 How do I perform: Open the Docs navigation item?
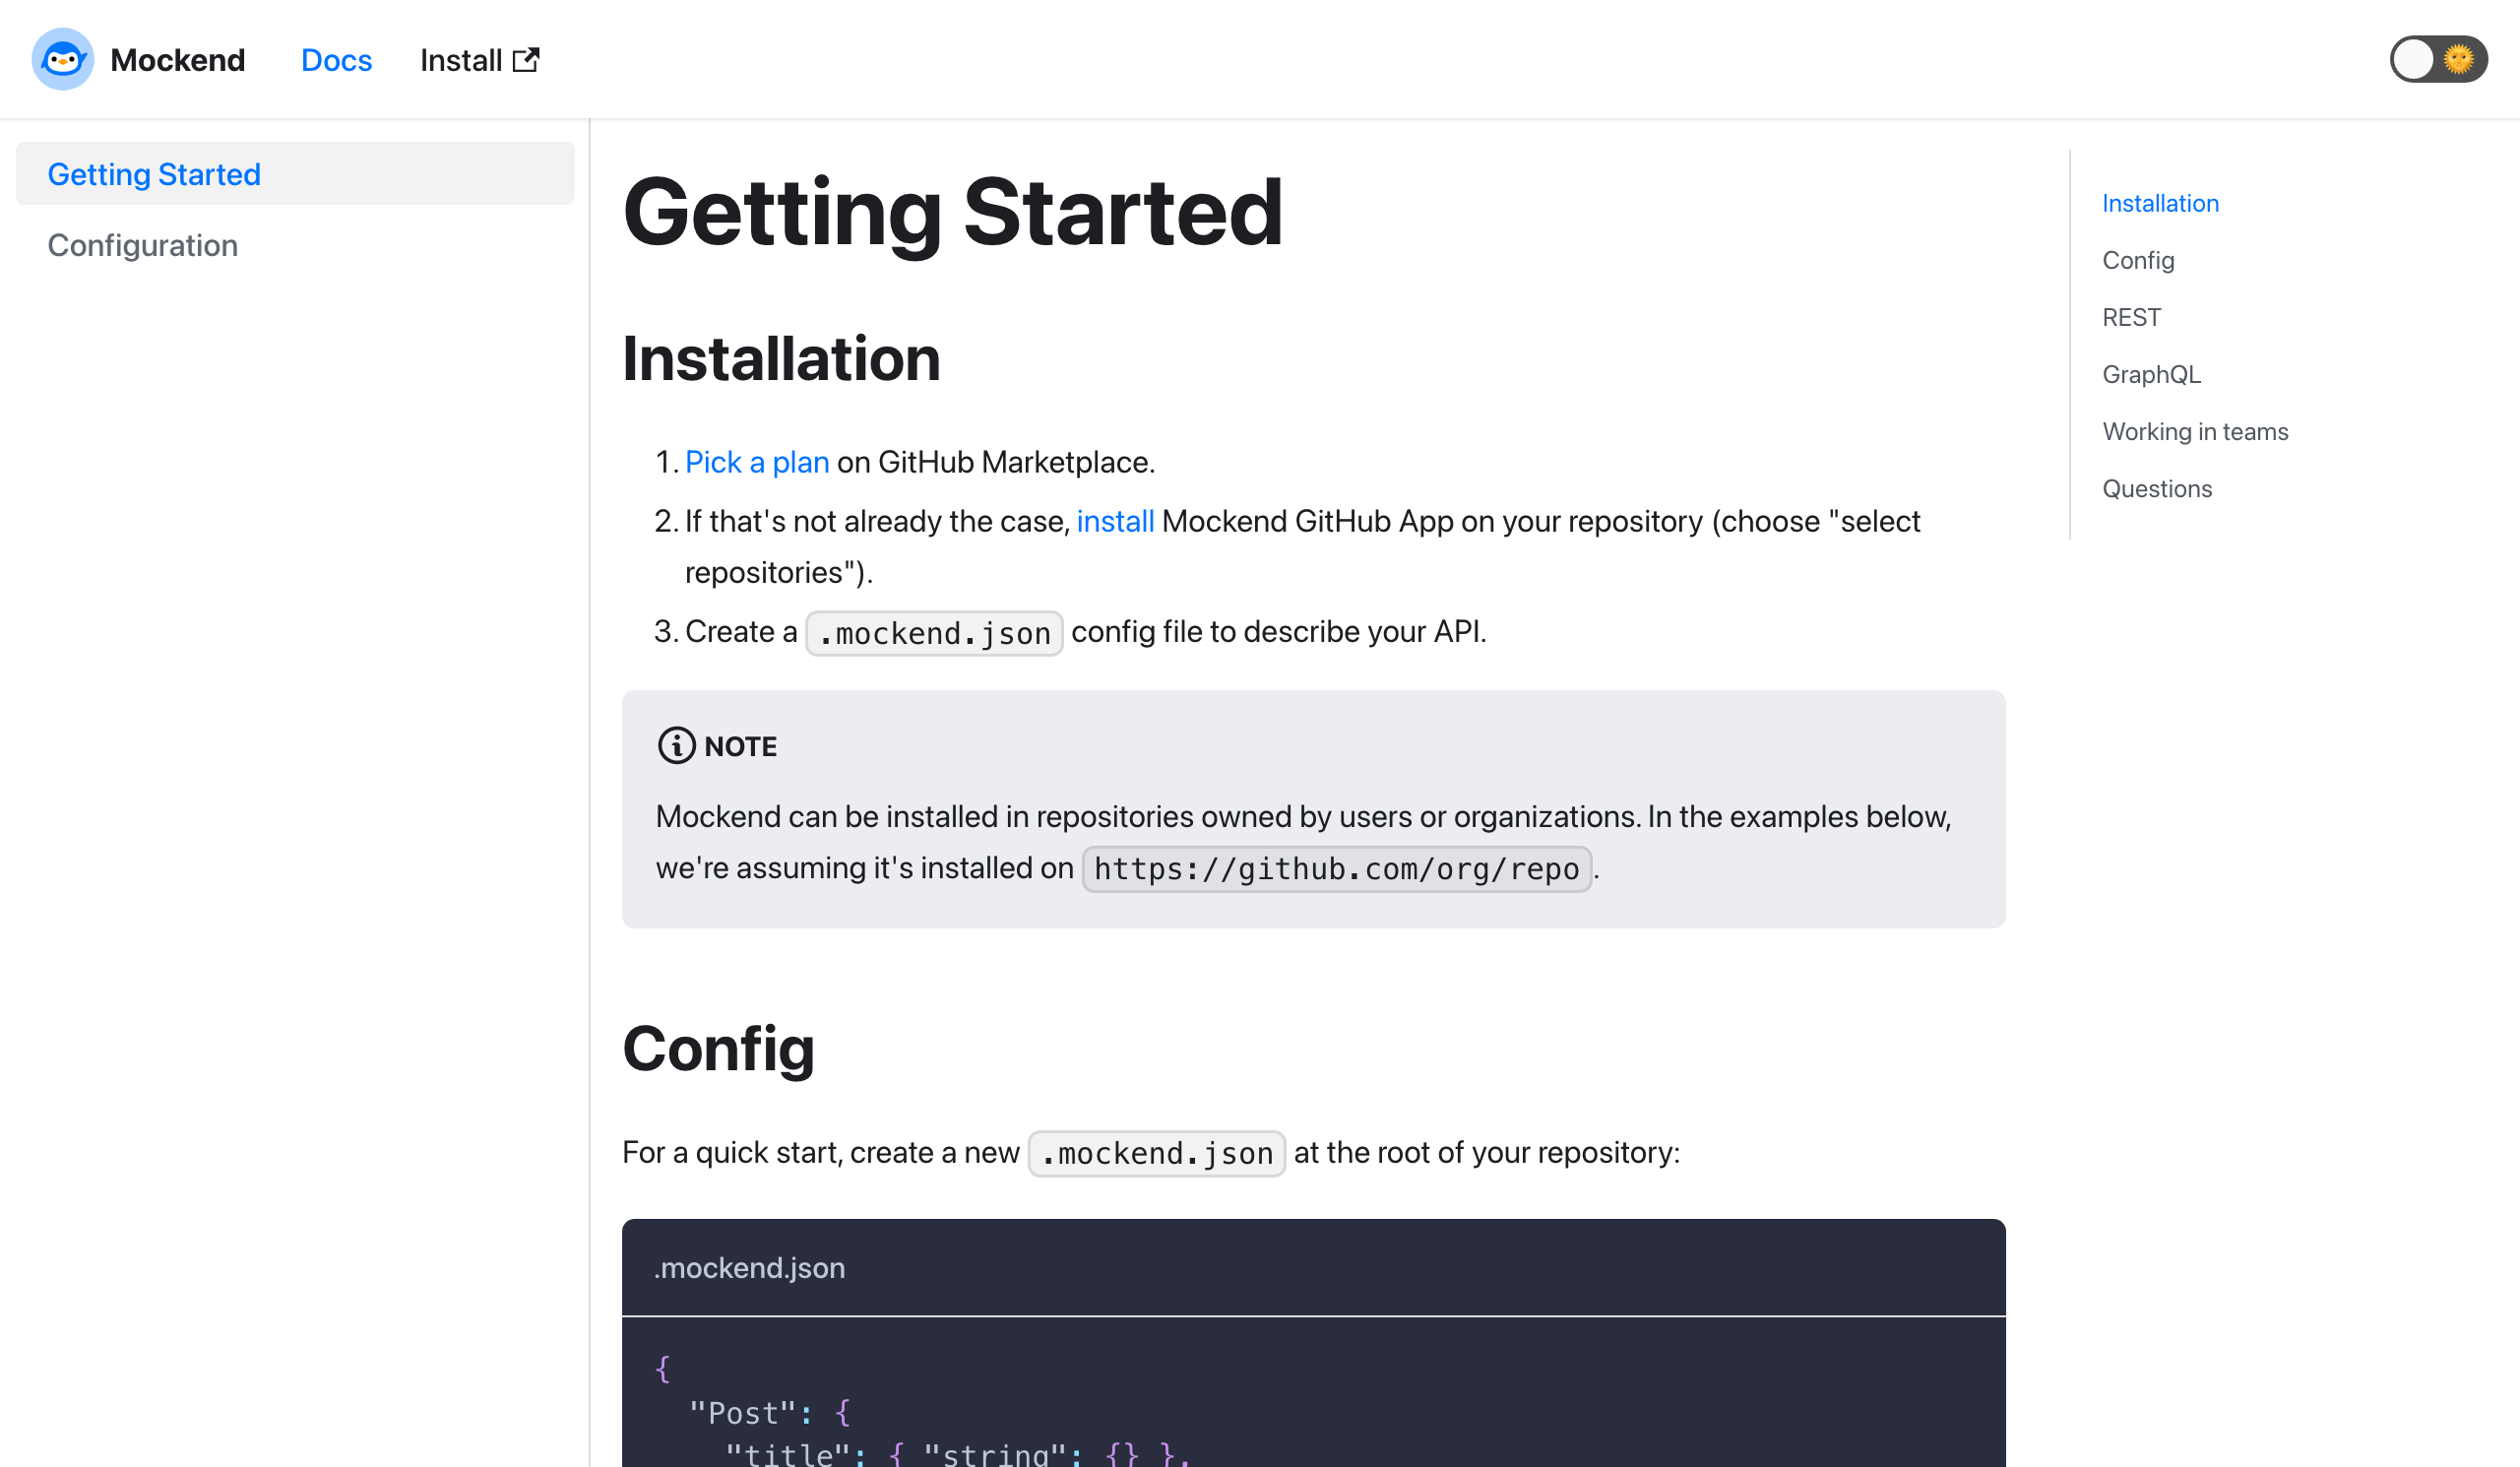(x=336, y=60)
